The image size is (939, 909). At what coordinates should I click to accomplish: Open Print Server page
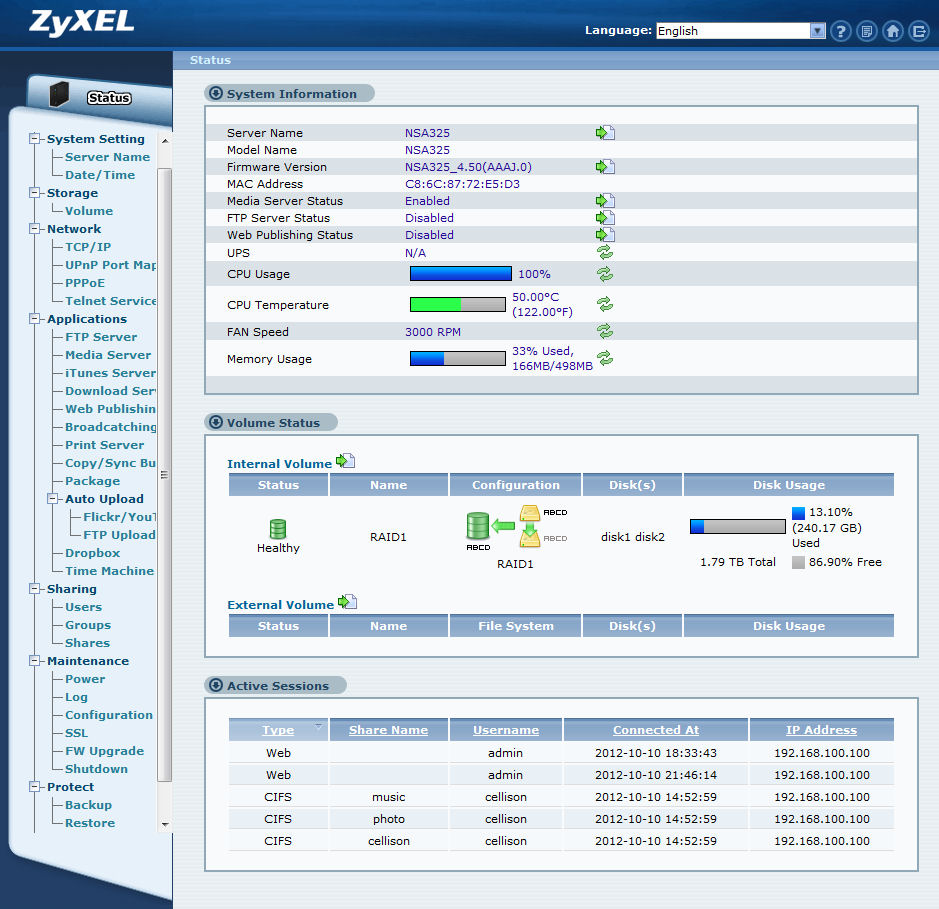coord(104,445)
